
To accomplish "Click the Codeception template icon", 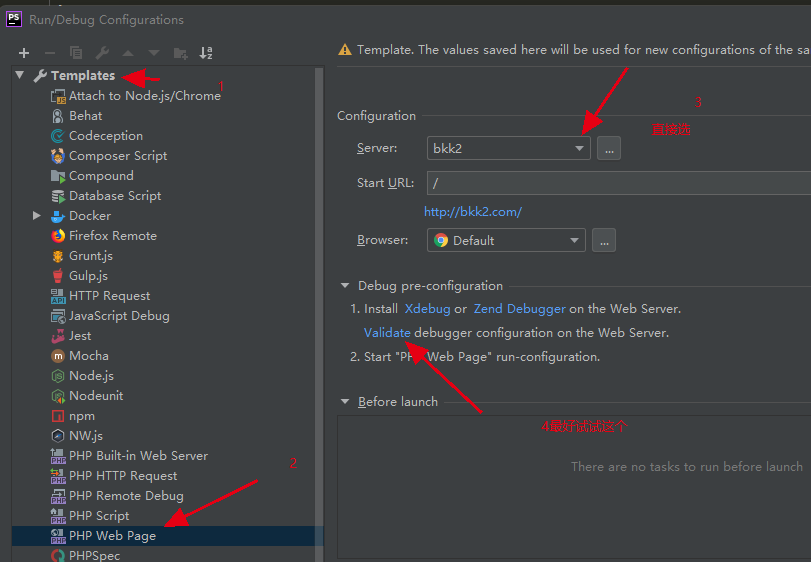I will point(58,136).
